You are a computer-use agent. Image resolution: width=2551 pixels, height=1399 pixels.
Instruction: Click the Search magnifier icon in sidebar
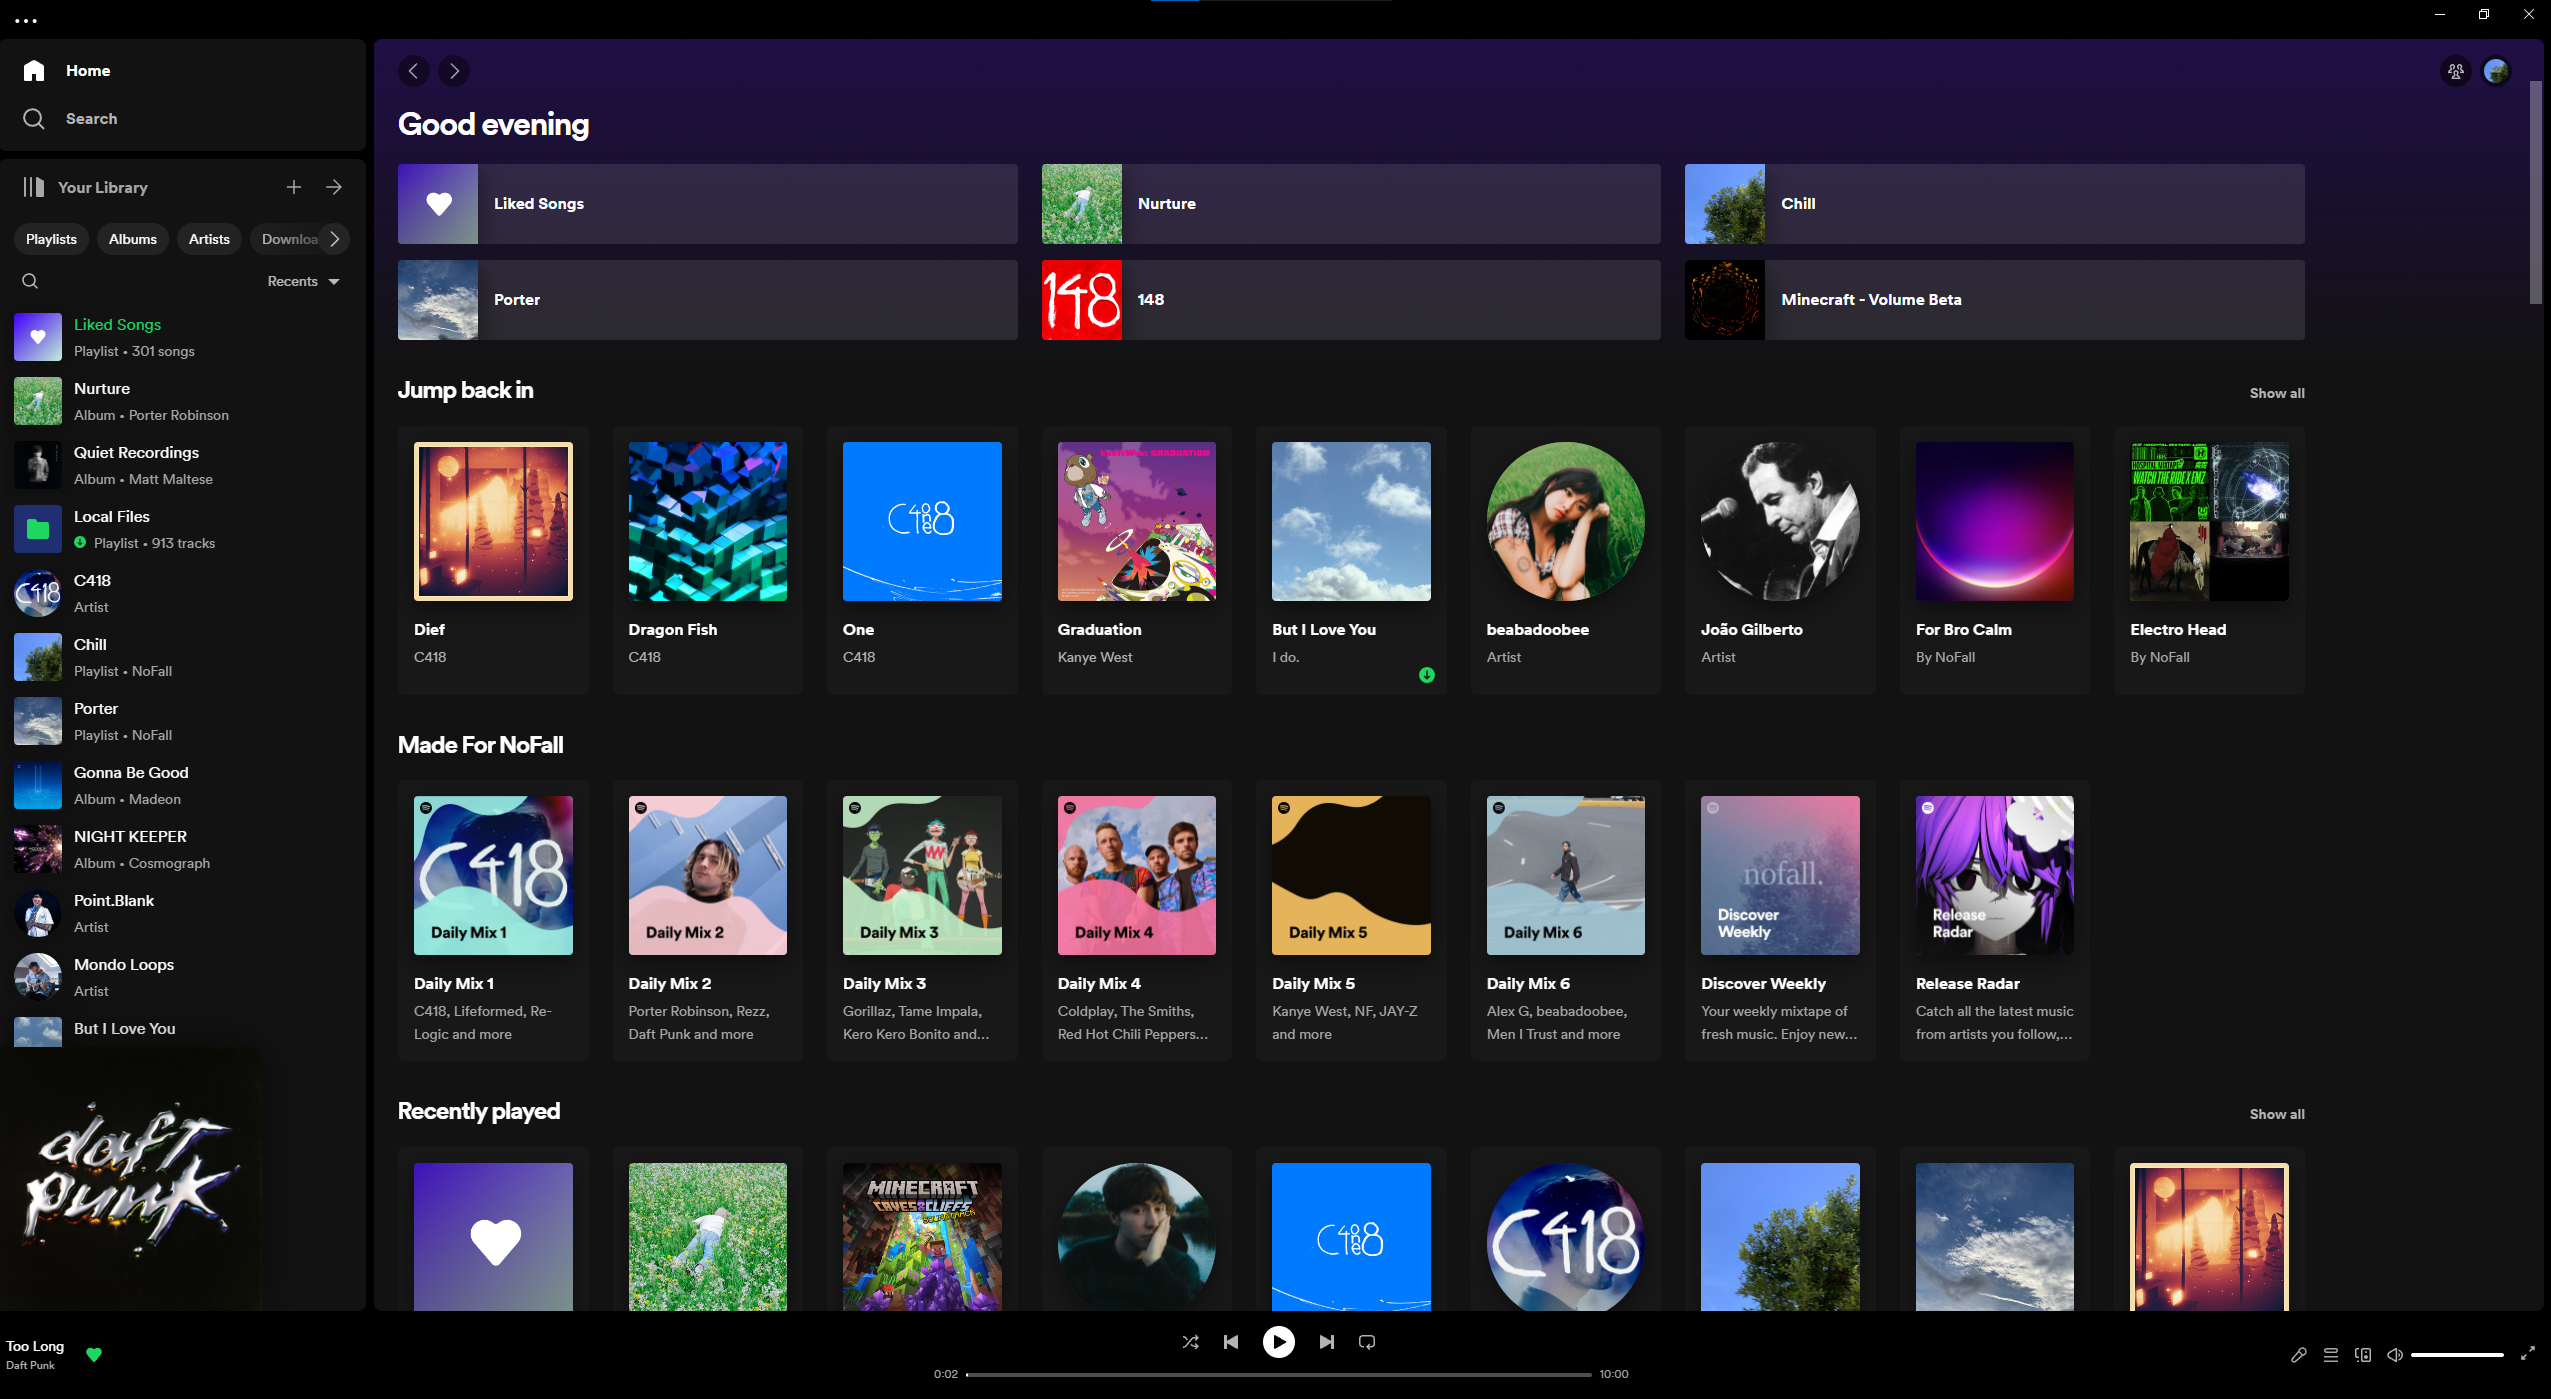[x=34, y=119]
